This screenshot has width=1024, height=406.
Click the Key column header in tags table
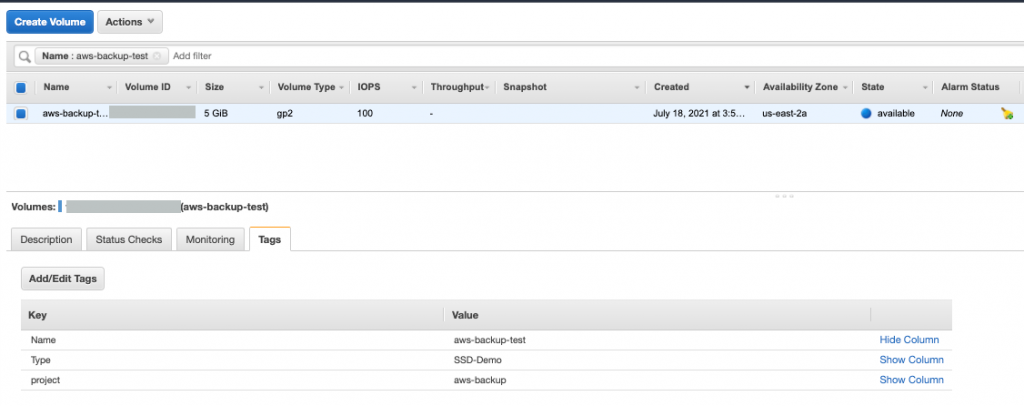click(x=37, y=315)
